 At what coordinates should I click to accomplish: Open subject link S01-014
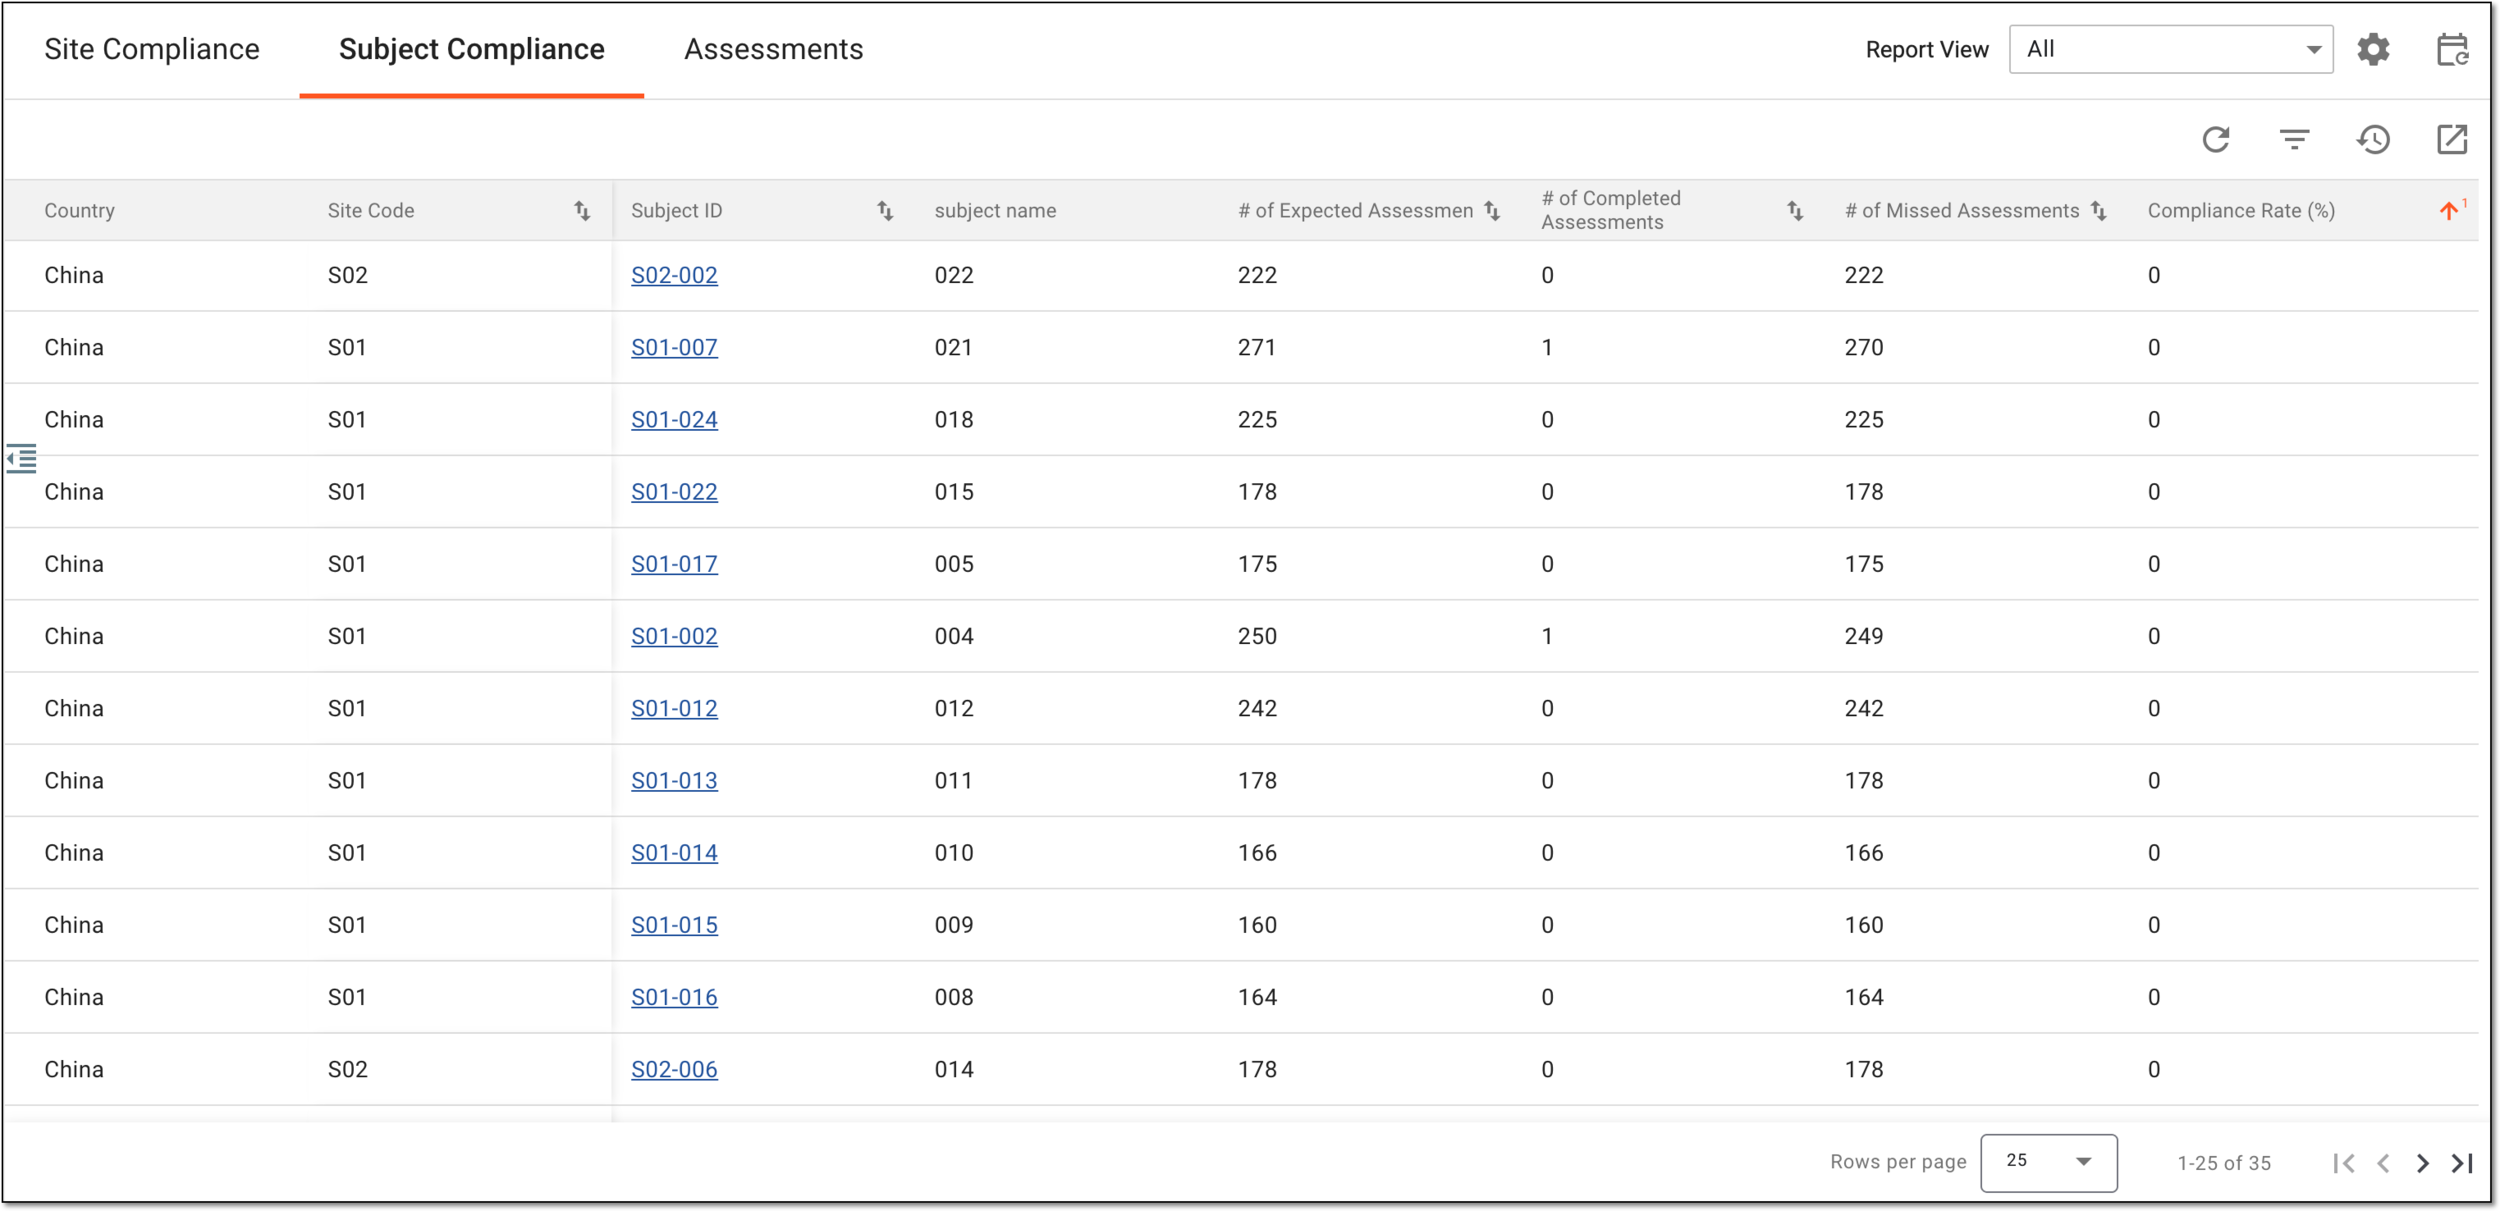(674, 853)
